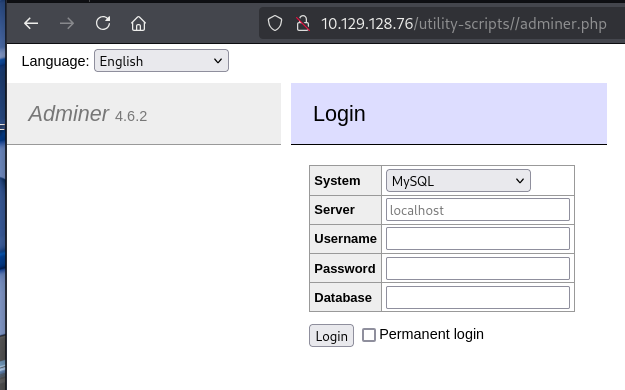The height and width of the screenshot is (390, 625).
Task: Reload the Adminer page
Action: pyautogui.click(x=103, y=23)
